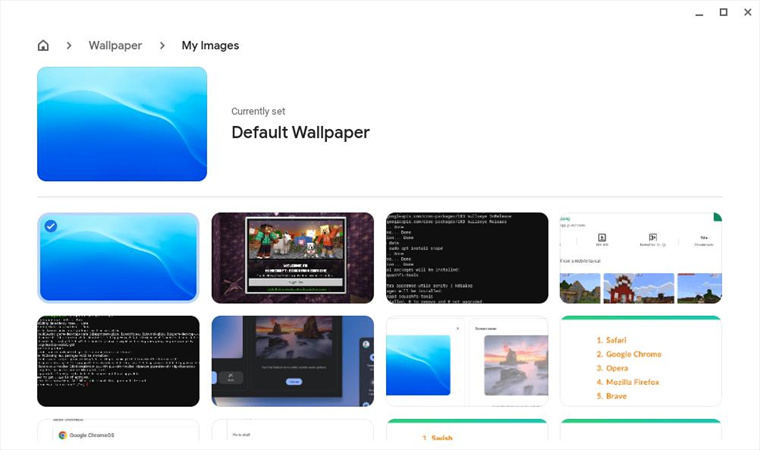
Task: Choose the browser list Safari Chrome image
Action: click(x=641, y=361)
